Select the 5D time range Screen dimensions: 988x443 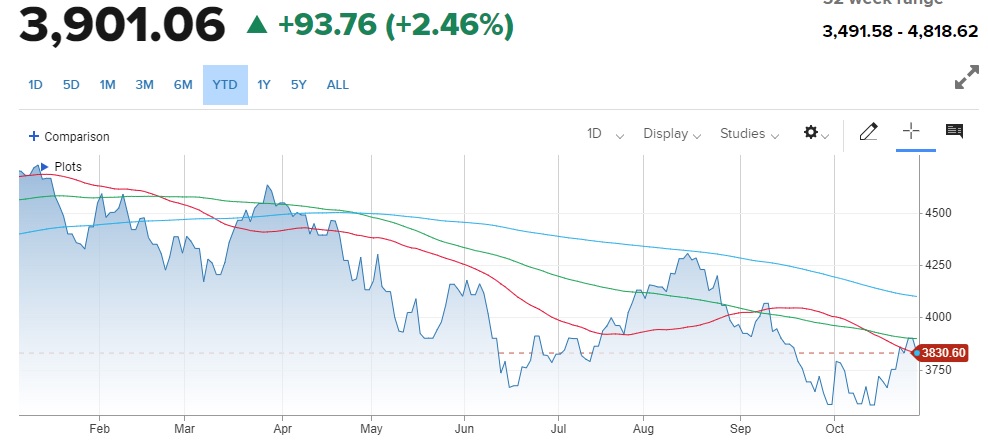[x=71, y=85]
